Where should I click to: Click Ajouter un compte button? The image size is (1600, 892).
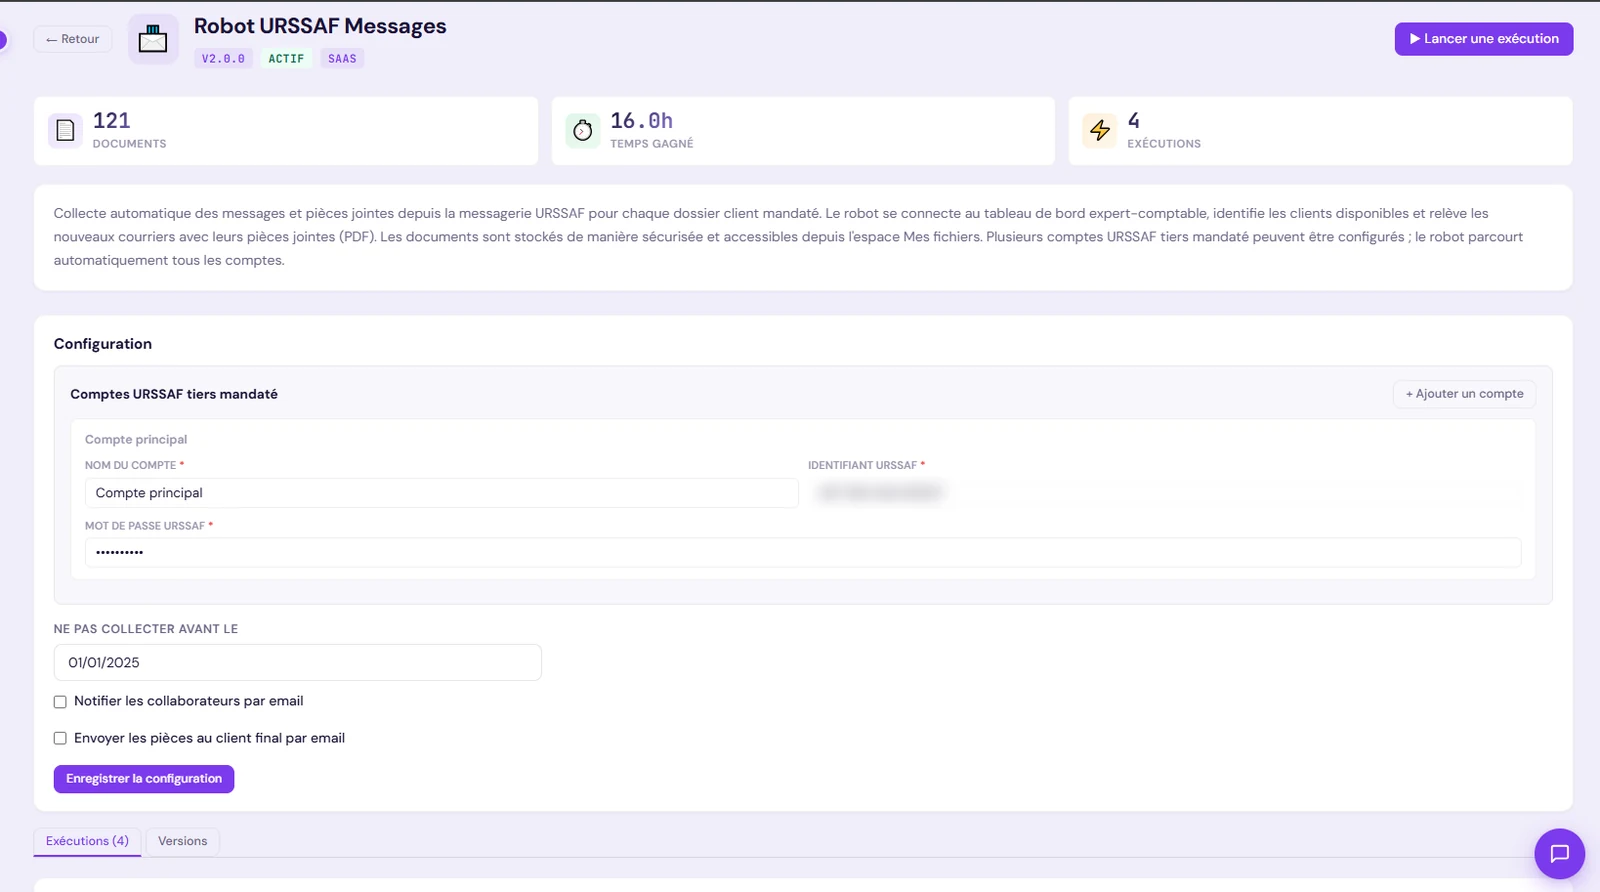point(1464,394)
